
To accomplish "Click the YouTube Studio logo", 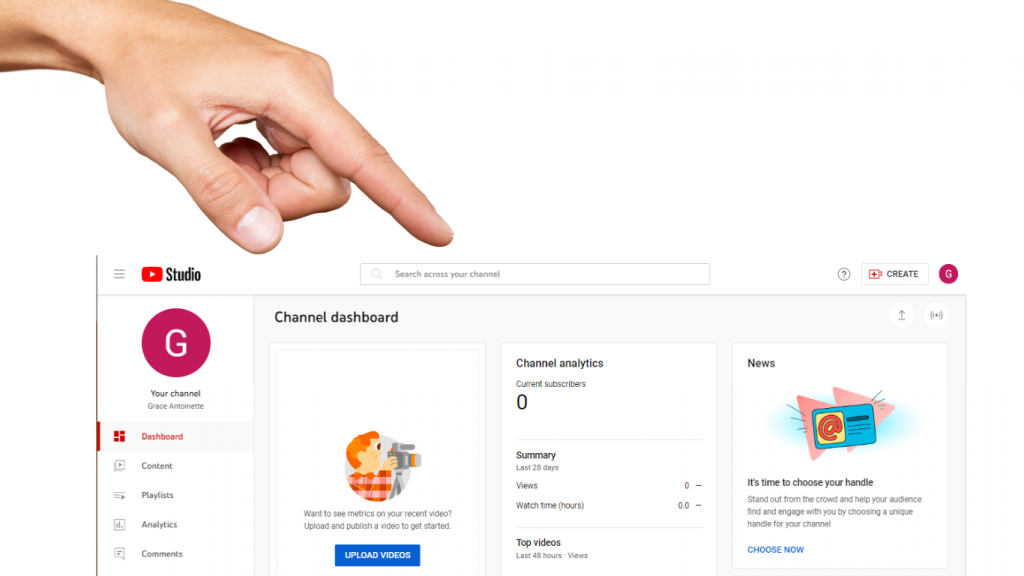I will click(171, 274).
